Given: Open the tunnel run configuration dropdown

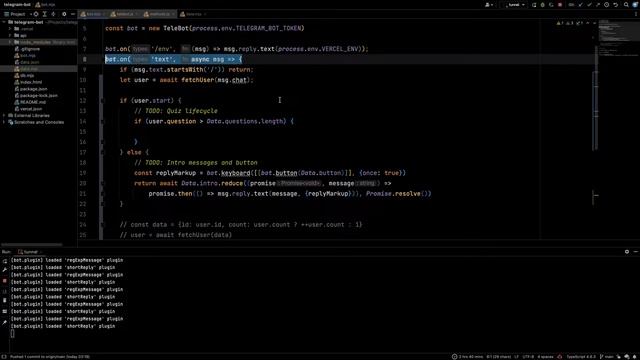Looking at the screenshot, I should [515, 5].
